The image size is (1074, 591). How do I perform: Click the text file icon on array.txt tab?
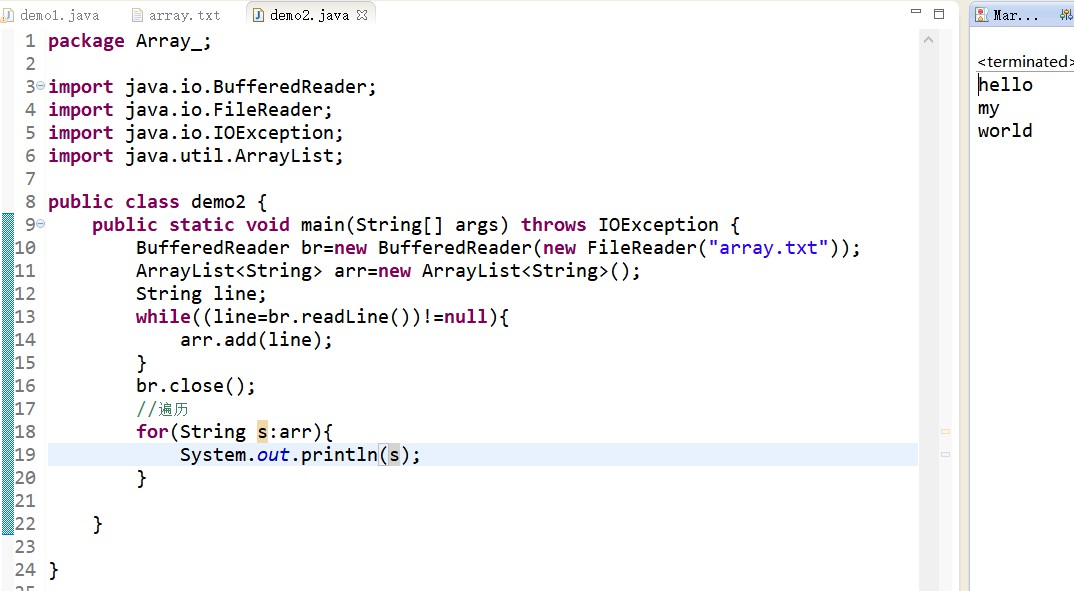point(138,15)
